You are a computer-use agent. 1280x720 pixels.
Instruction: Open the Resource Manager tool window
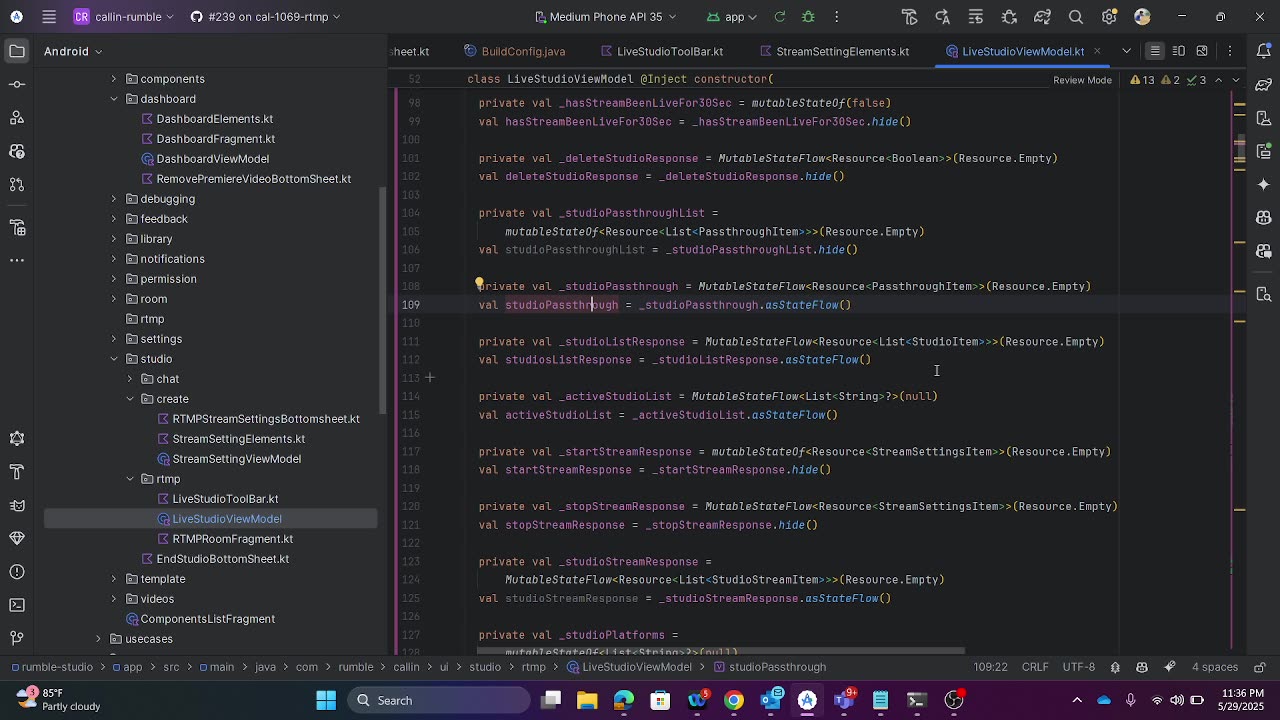17,227
